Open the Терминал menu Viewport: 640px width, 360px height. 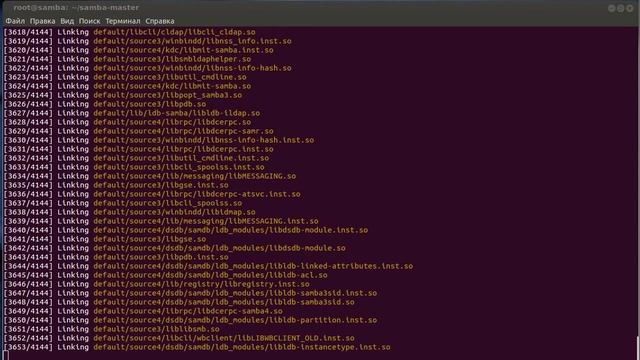[x=123, y=21]
